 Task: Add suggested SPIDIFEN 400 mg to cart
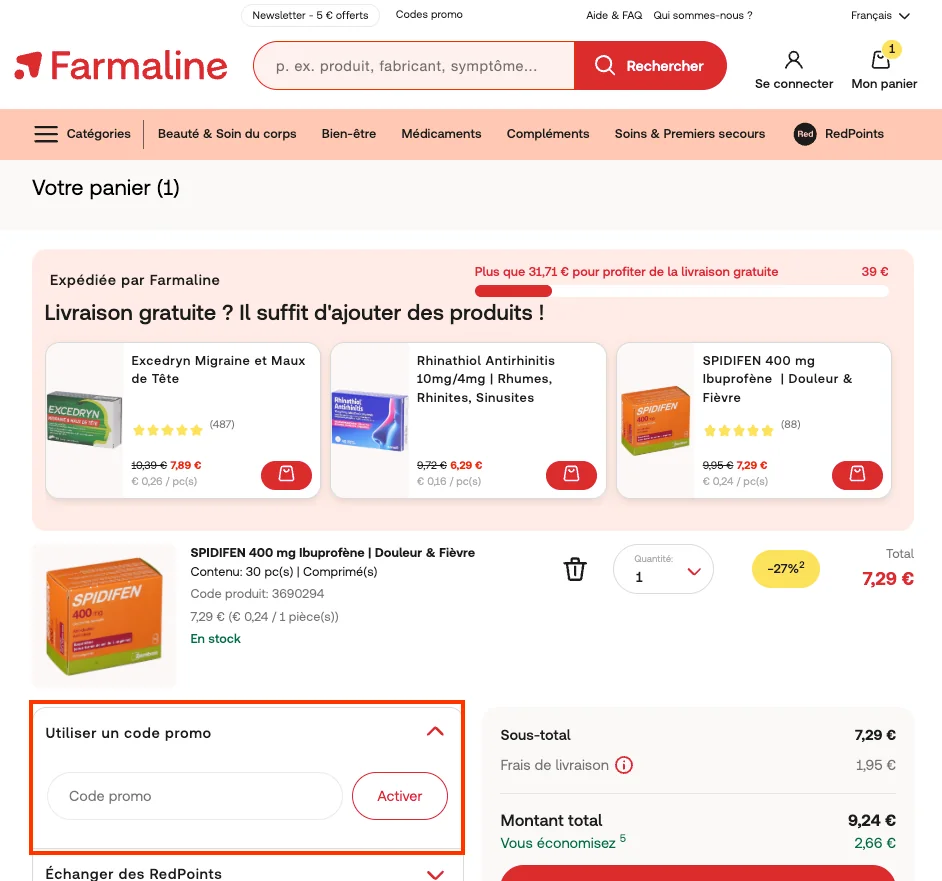pos(857,475)
